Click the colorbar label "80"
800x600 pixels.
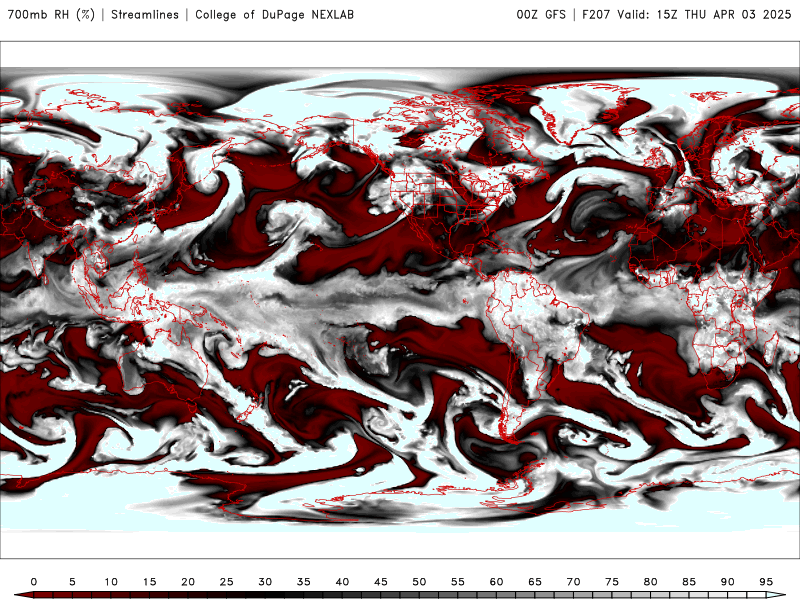651,582
